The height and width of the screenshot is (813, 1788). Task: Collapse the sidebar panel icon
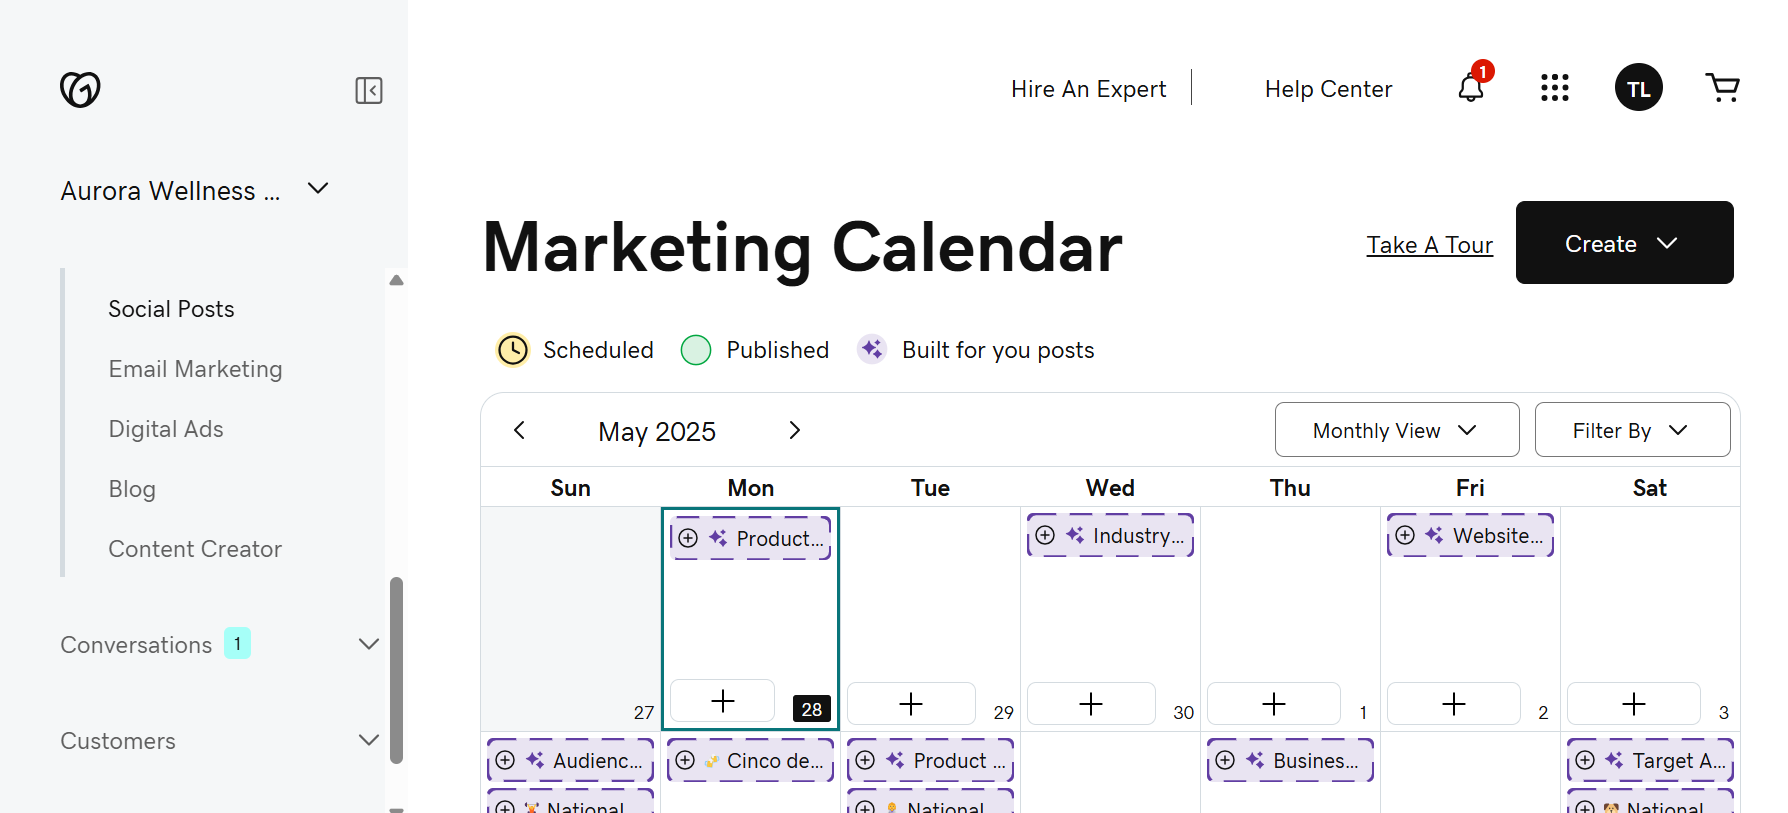click(x=369, y=90)
